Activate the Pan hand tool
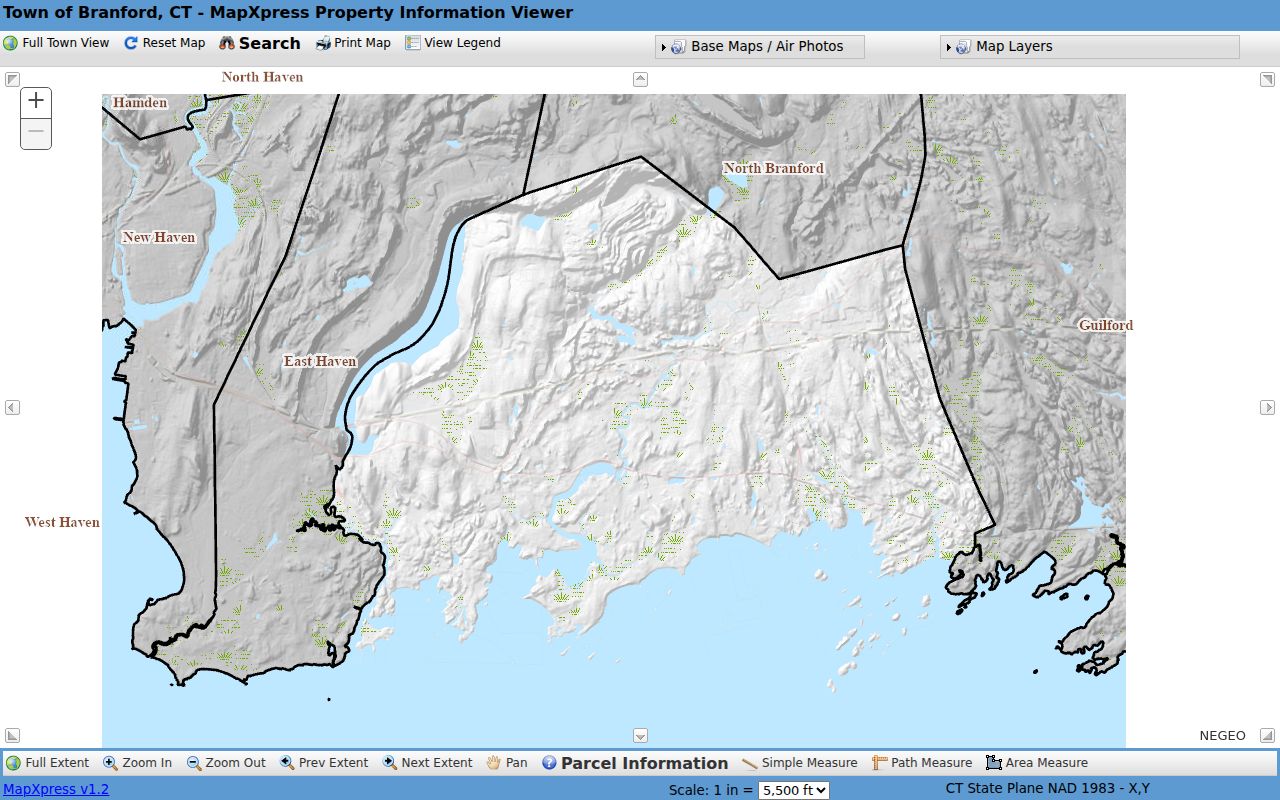The height and width of the screenshot is (800, 1280). [x=507, y=763]
